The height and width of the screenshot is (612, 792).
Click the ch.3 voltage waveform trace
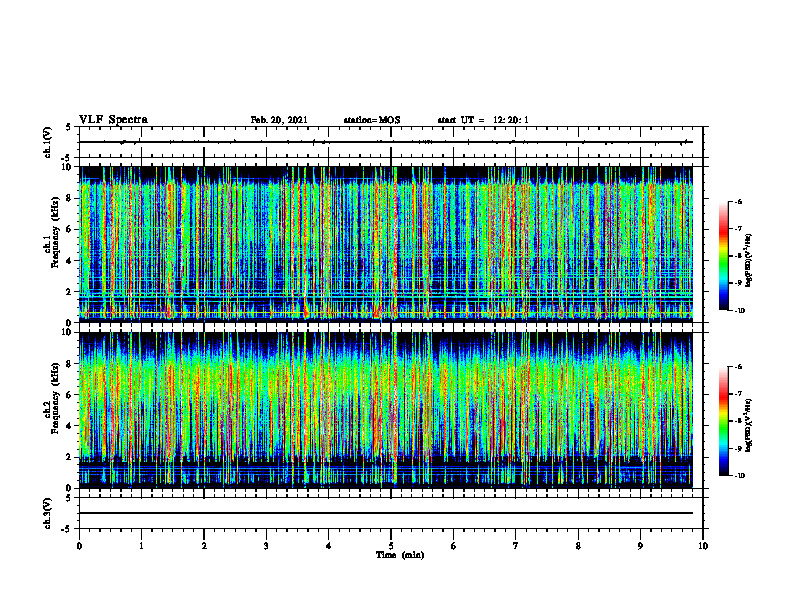[x=386, y=513]
